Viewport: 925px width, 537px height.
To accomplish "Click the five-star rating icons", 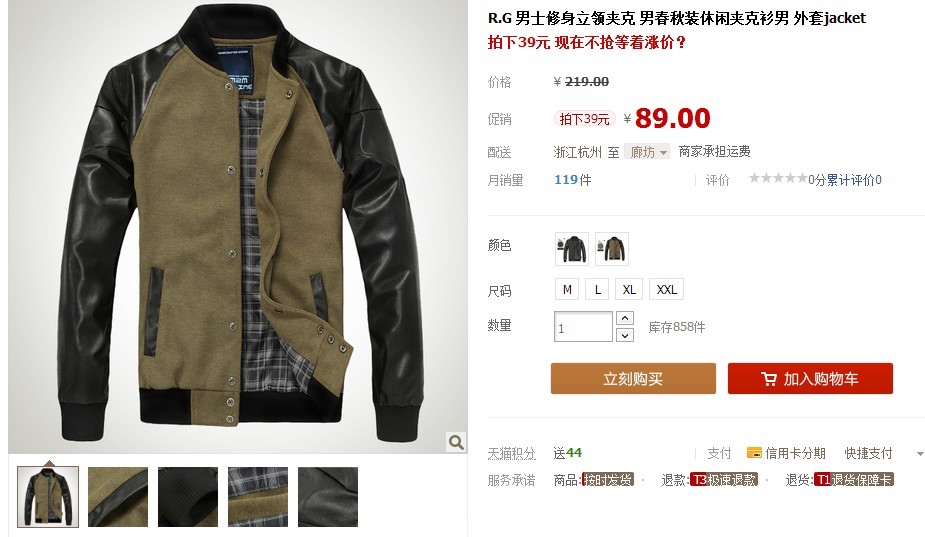I will (778, 178).
